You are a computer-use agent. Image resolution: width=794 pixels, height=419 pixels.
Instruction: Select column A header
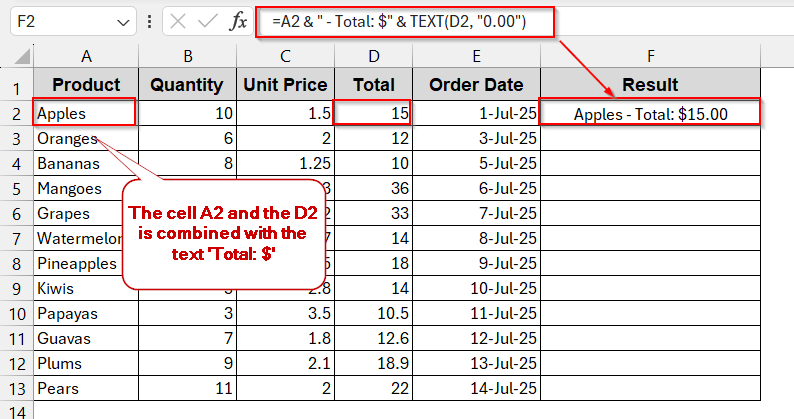85,57
